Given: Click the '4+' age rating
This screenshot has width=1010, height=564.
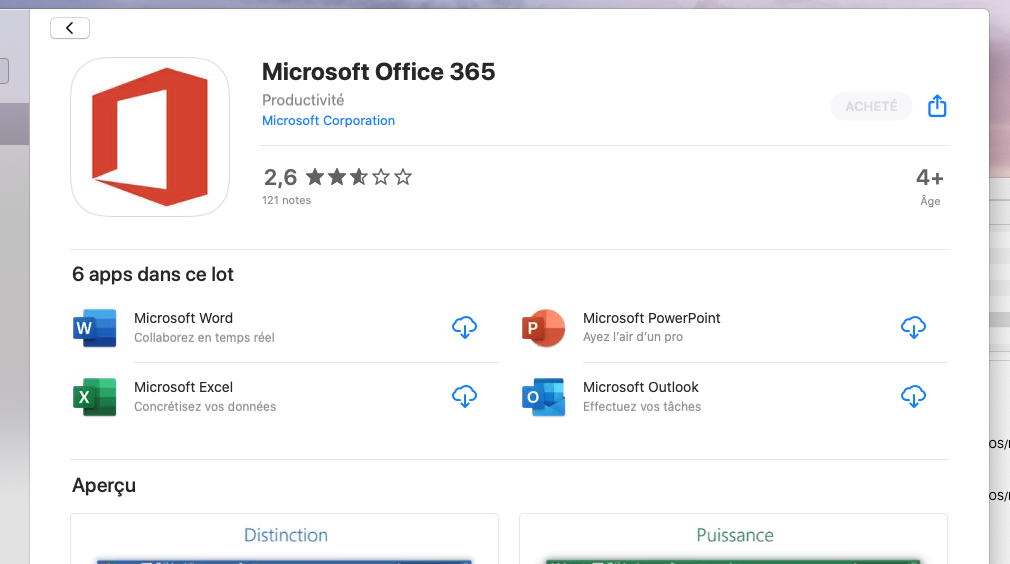Looking at the screenshot, I should [x=929, y=177].
